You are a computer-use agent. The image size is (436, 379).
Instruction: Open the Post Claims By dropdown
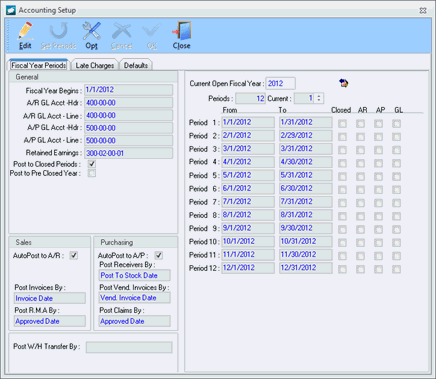pyautogui.click(x=135, y=321)
